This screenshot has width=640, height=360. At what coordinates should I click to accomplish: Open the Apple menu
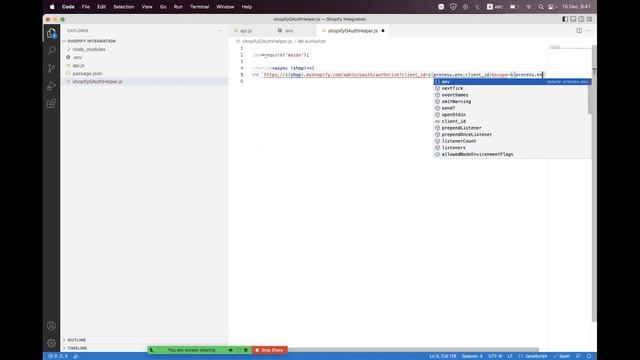(52, 7)
